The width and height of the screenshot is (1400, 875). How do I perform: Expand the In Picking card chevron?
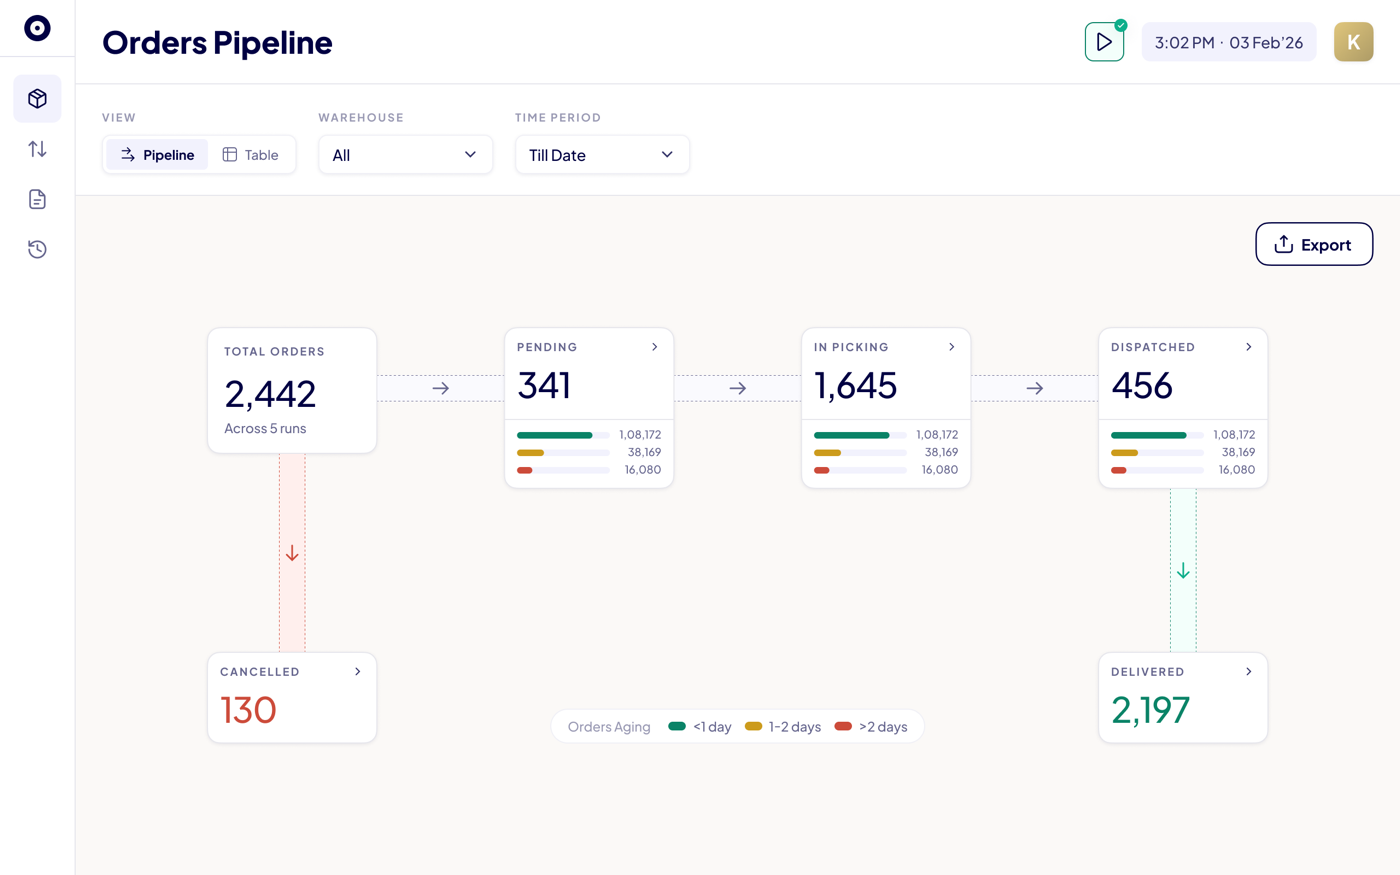pos(952,347)
